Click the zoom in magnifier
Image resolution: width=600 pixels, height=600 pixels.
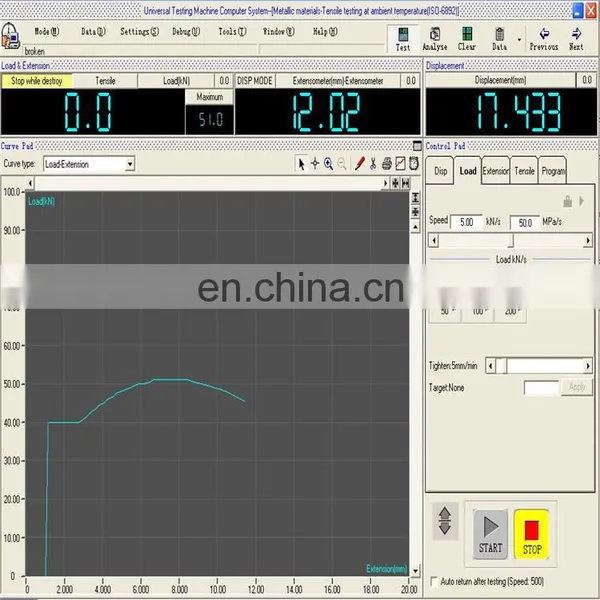328,164
